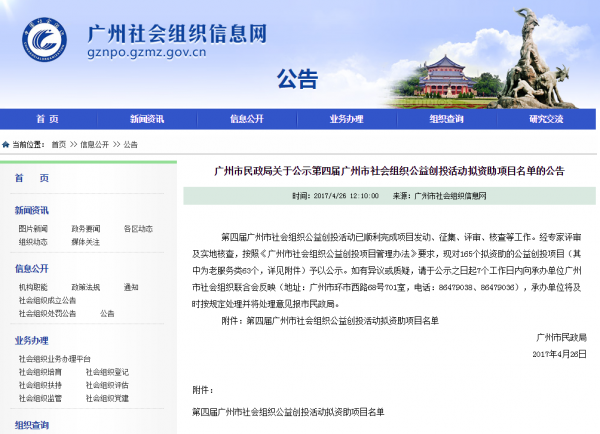
Task: Open the 新闻资讯 navigation bar item
Action: pos(147,119)
